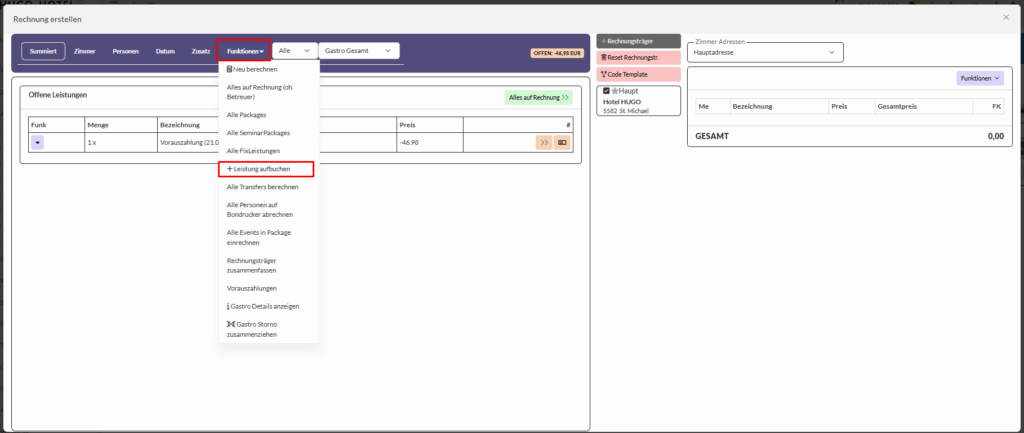Screen dimensions: 1024x433
Task: Choose Vorauszahlungen in the Funktionen menu
Action: pyautogui.click(x=252, y=288)
